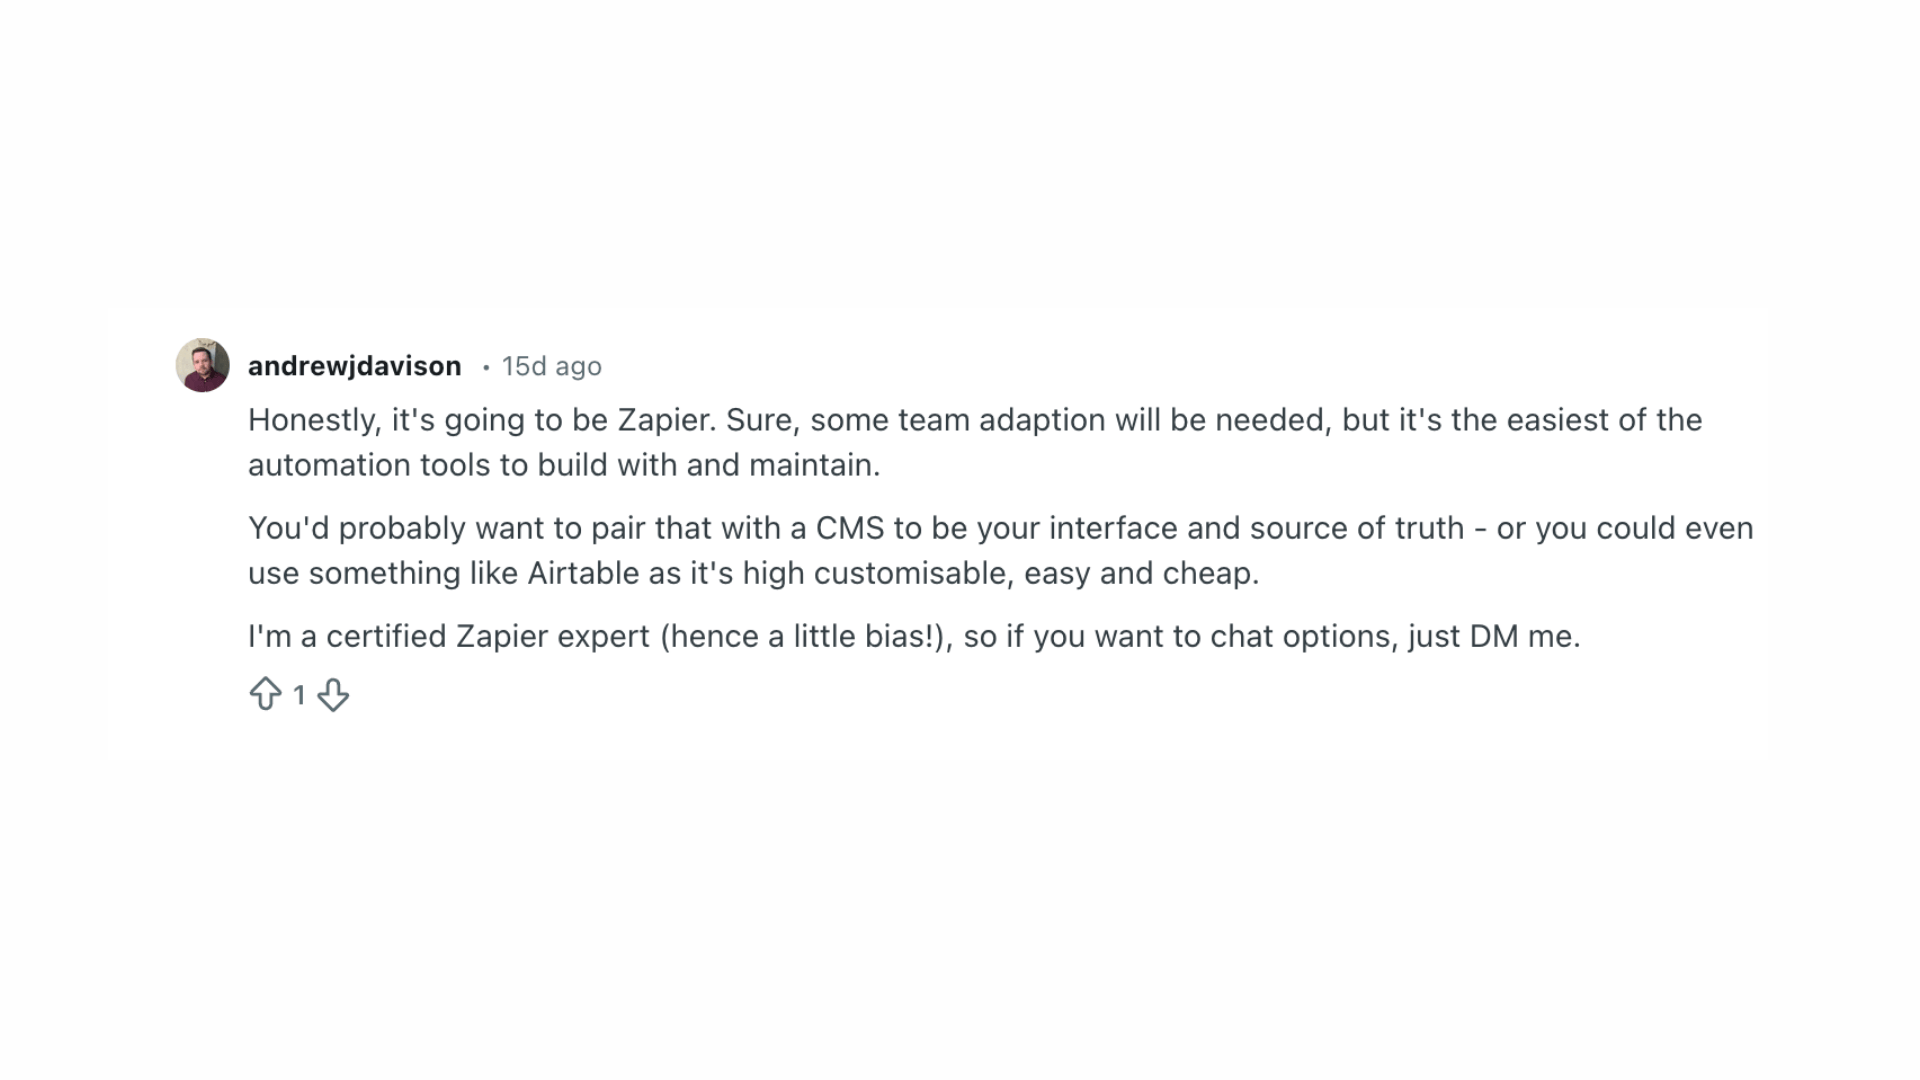1920x1080 pixels.
Task: Upvote andrewjdavison's comment
Action: coord(265,694)
